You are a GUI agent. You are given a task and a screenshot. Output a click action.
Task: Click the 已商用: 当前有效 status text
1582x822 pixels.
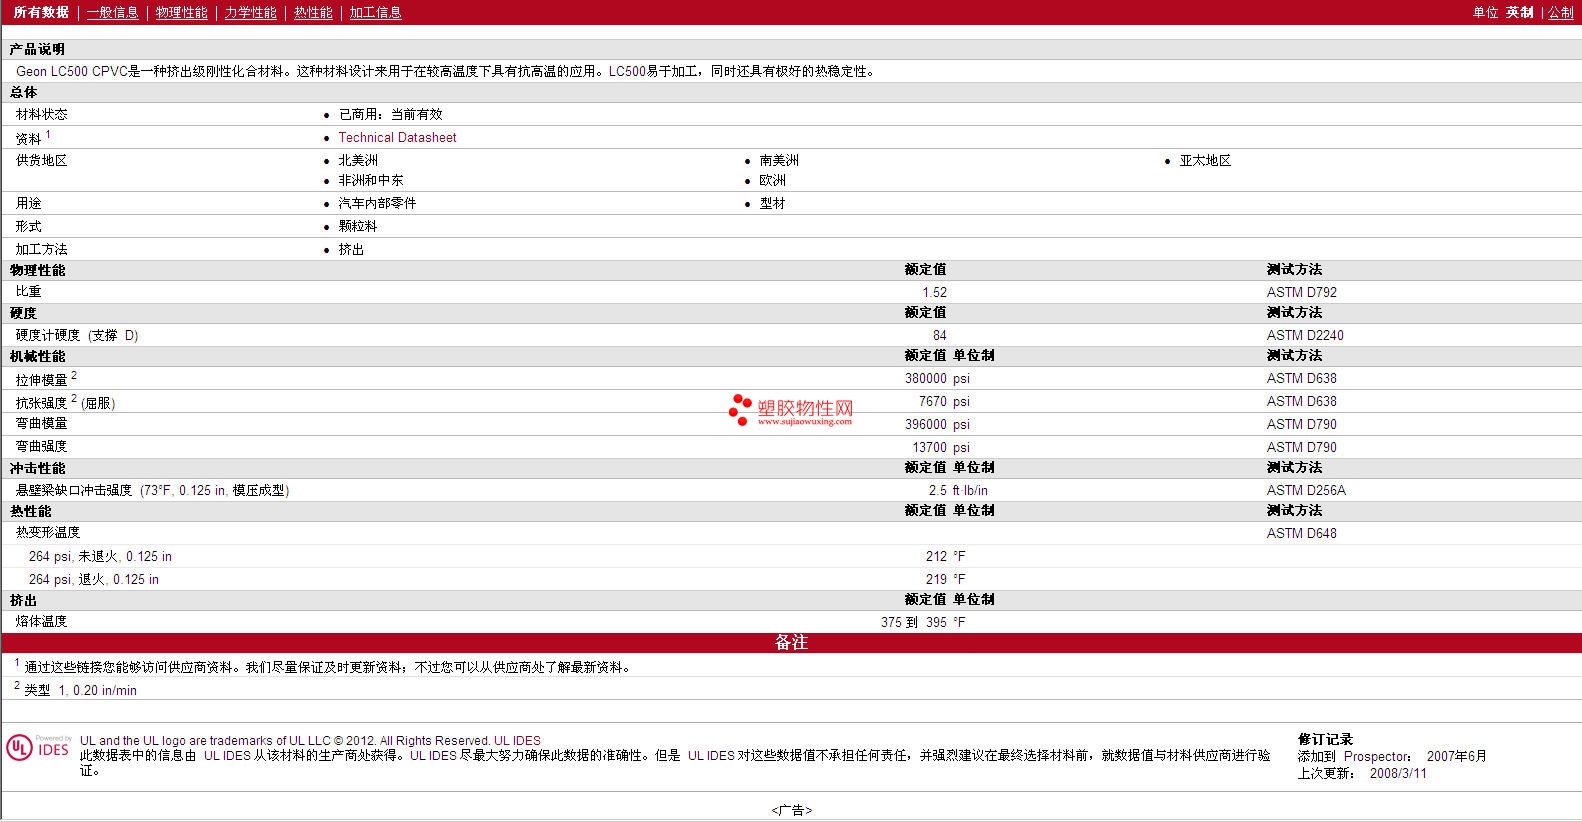coord(391,114)
